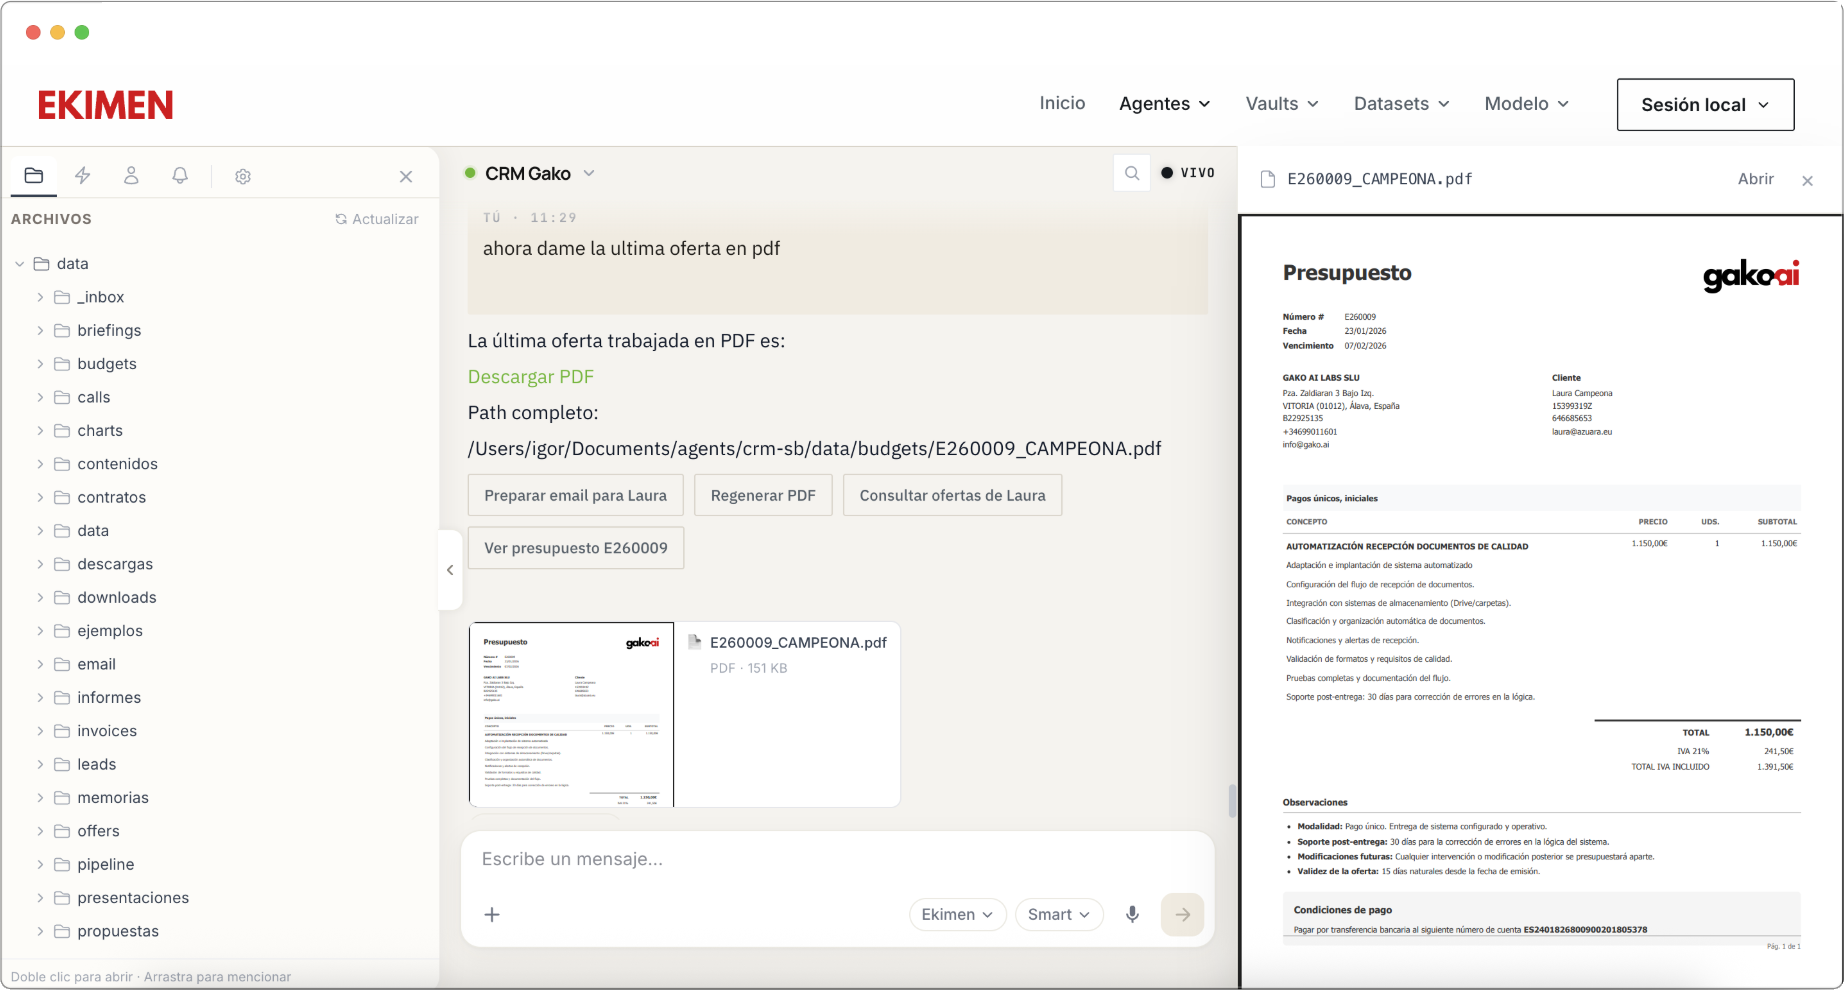Open the settings gear tab
This screenshot has height=990, width=1844.
(x=243, y=177)
